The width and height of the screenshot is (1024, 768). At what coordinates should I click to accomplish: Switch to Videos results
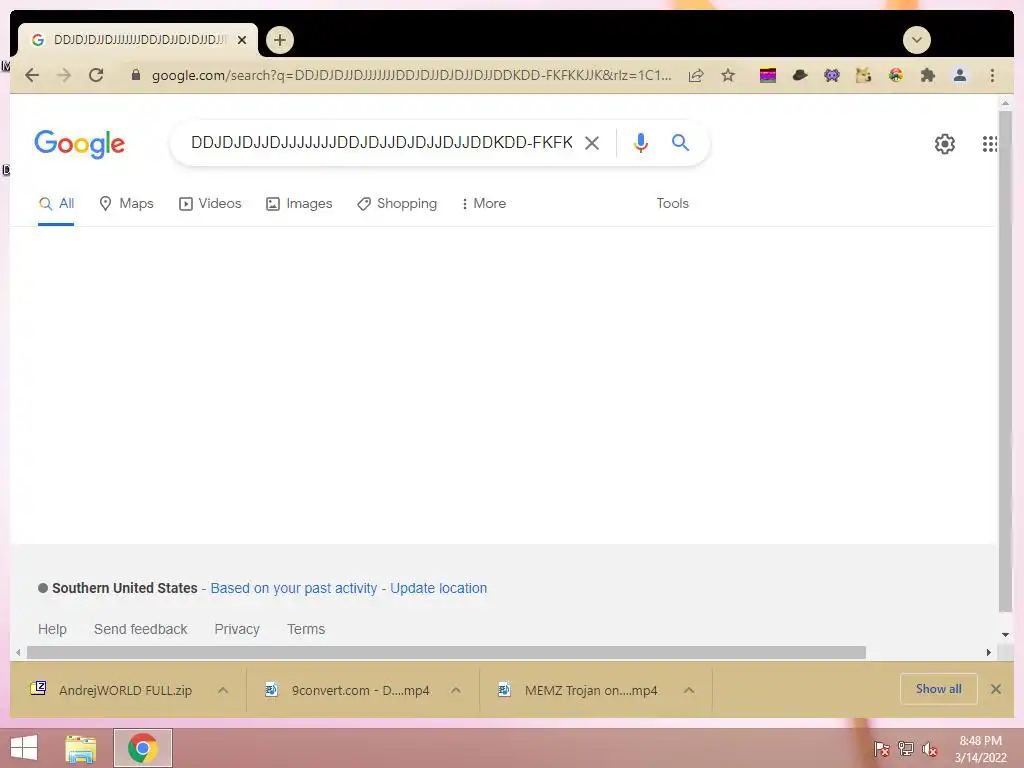click(x=210, y=204)
